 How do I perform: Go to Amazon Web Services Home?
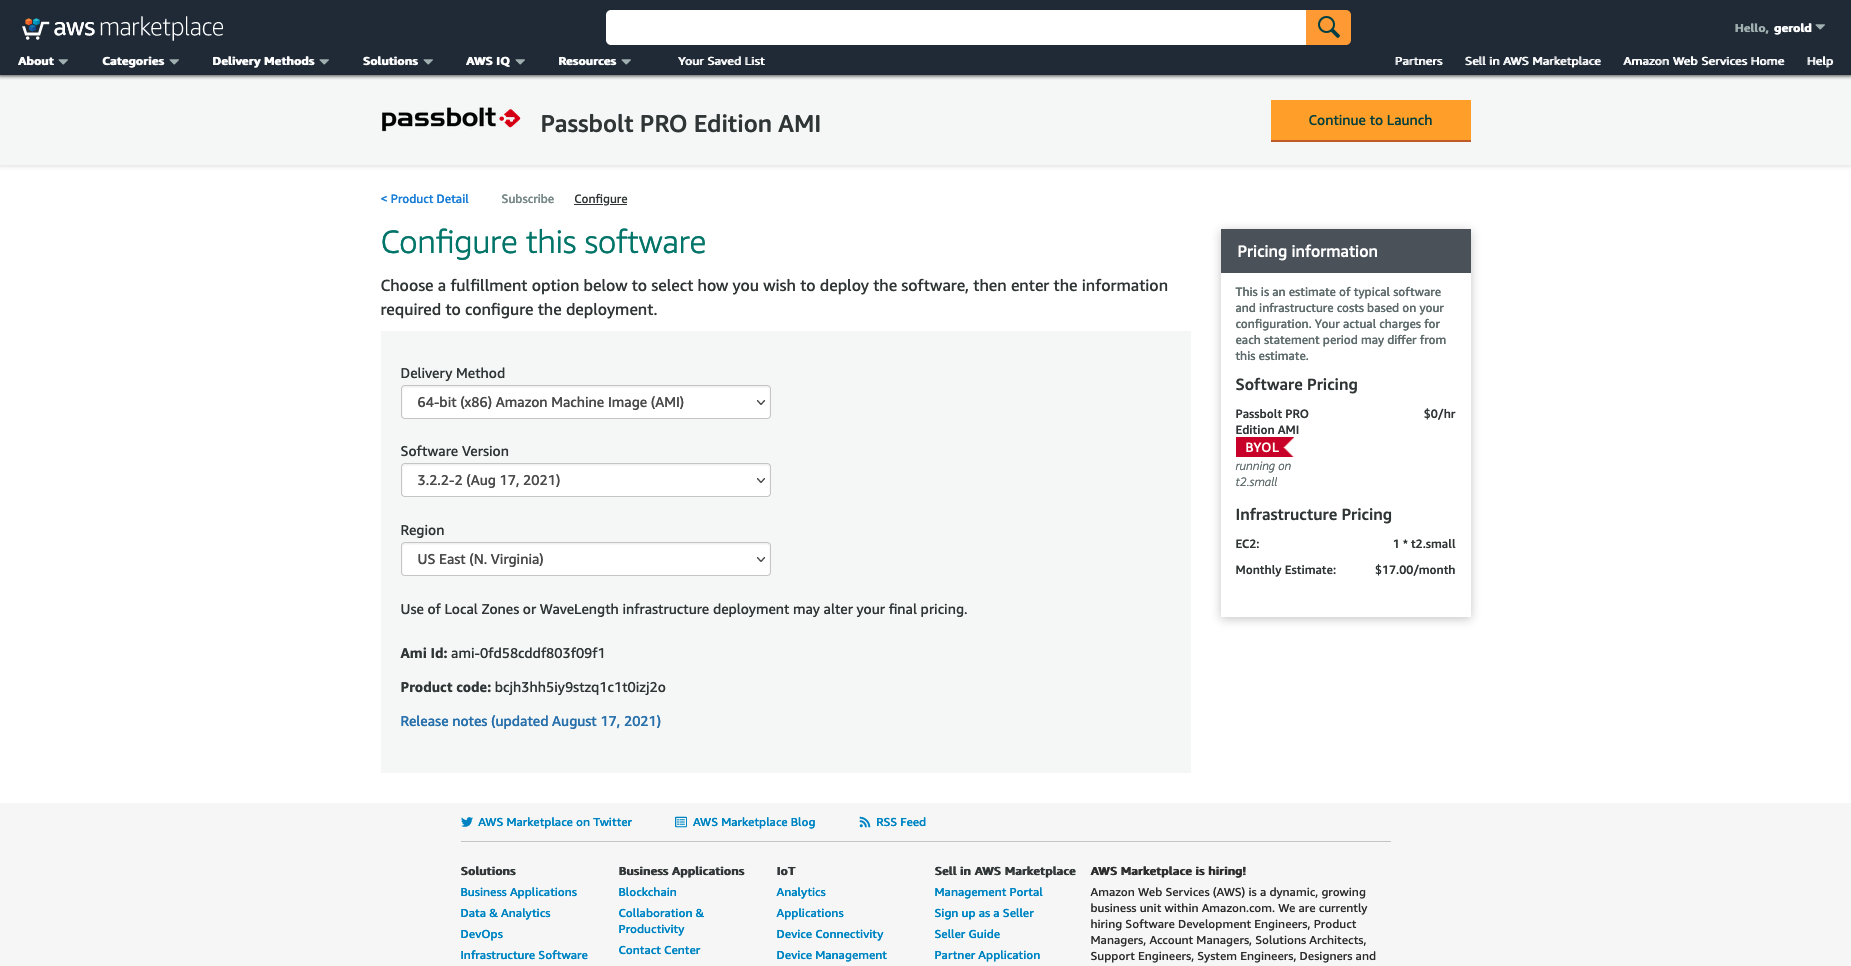point(1703,61)
